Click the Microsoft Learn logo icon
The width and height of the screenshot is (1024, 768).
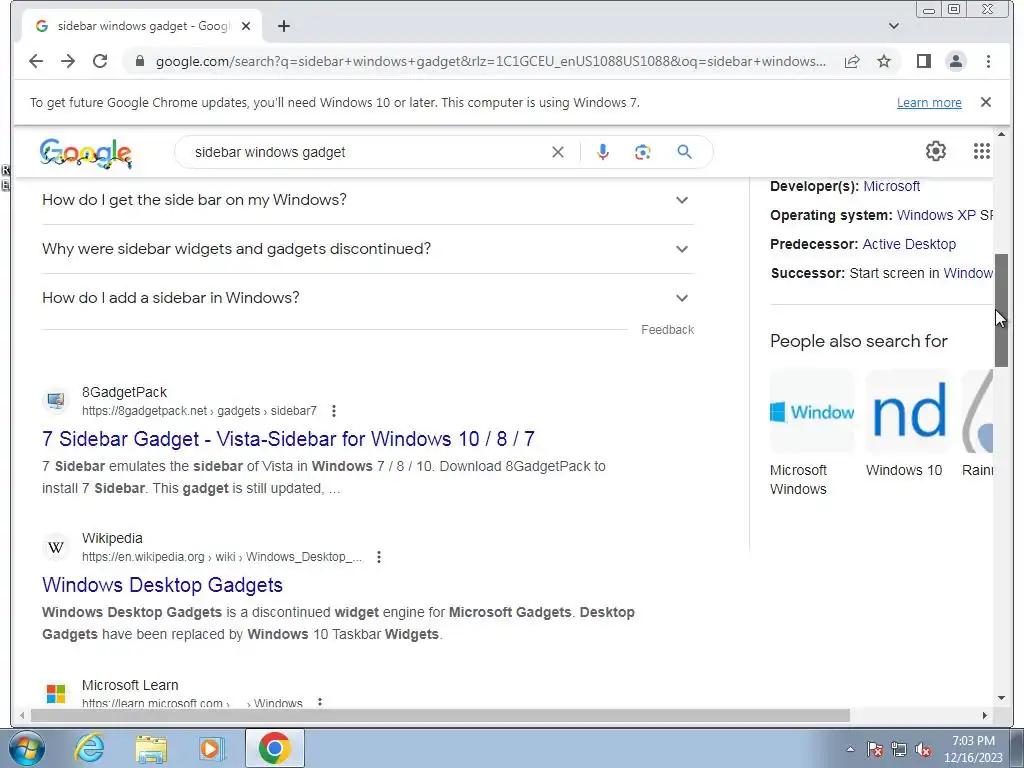point(56,694)
